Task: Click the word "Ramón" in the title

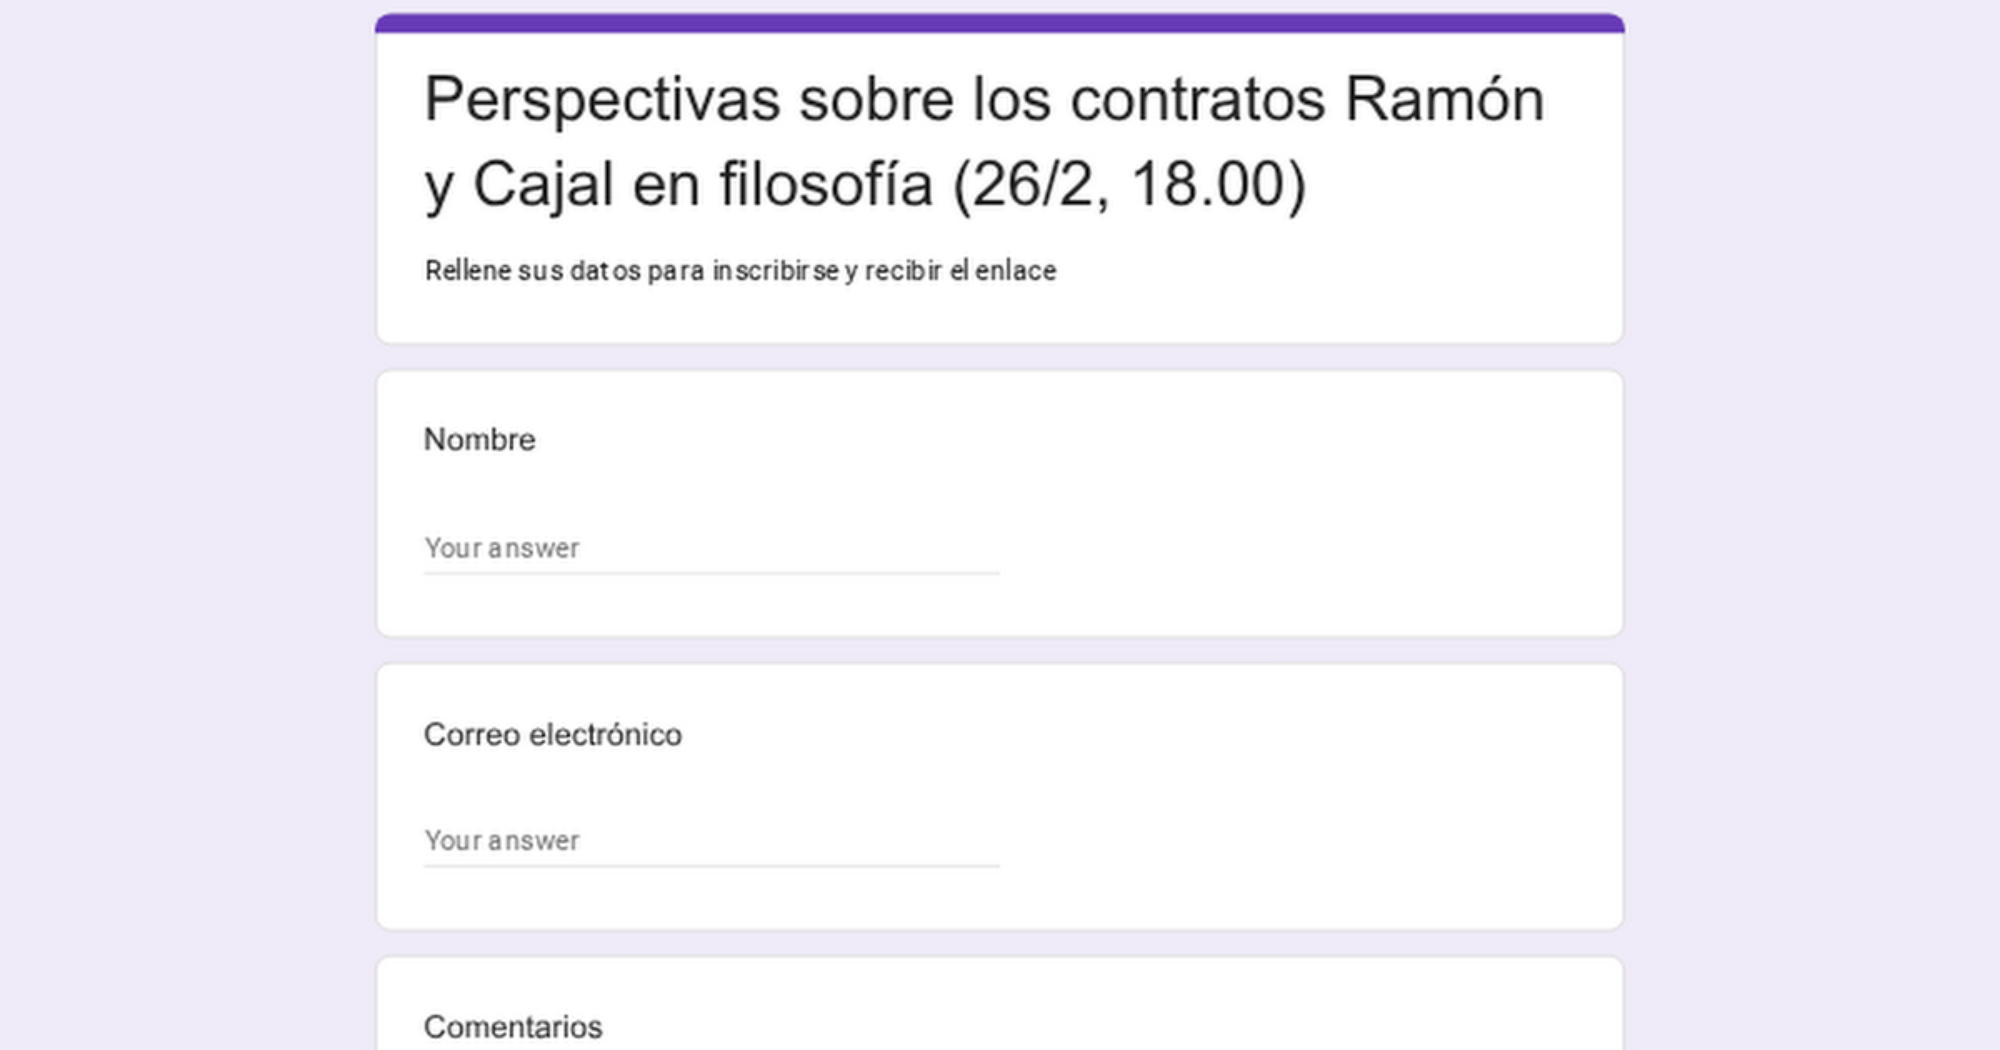Action: 1444,100
